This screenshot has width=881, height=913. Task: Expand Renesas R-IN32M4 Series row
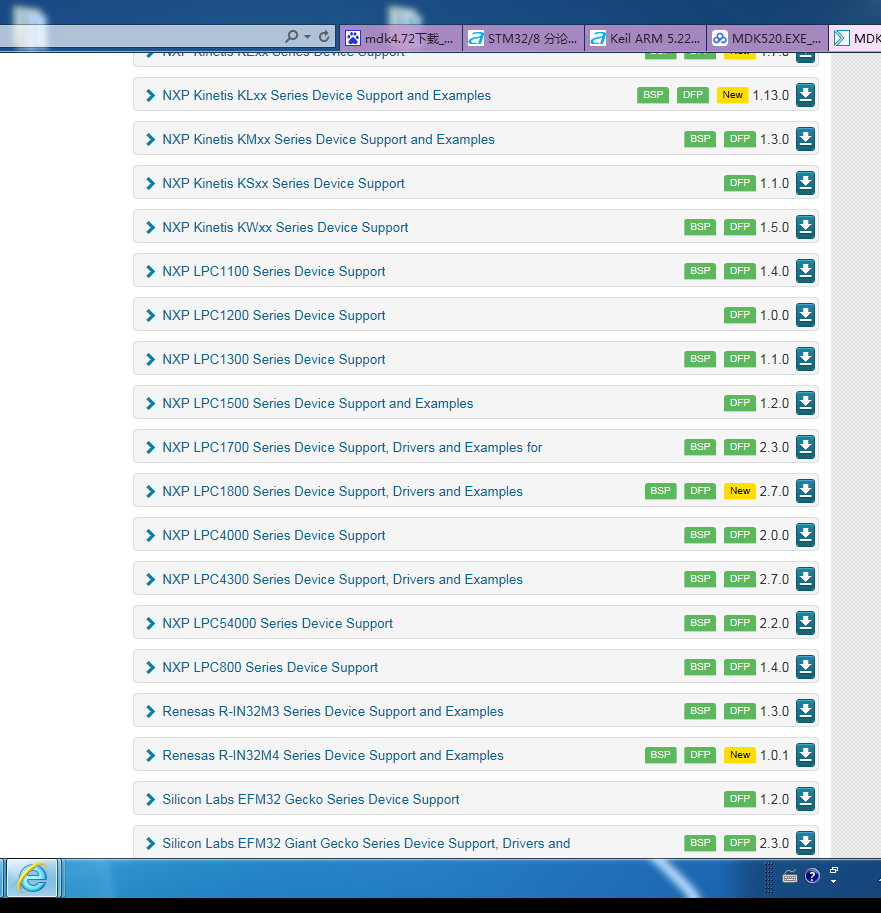pos(150,756)
